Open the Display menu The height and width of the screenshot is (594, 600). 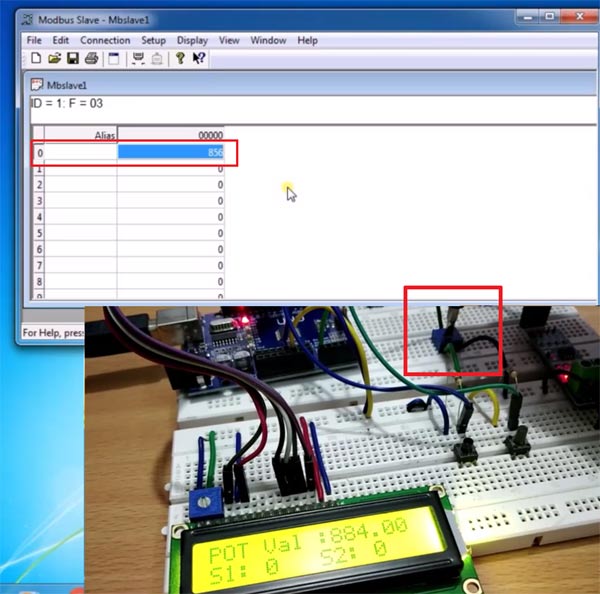[192, 40]
